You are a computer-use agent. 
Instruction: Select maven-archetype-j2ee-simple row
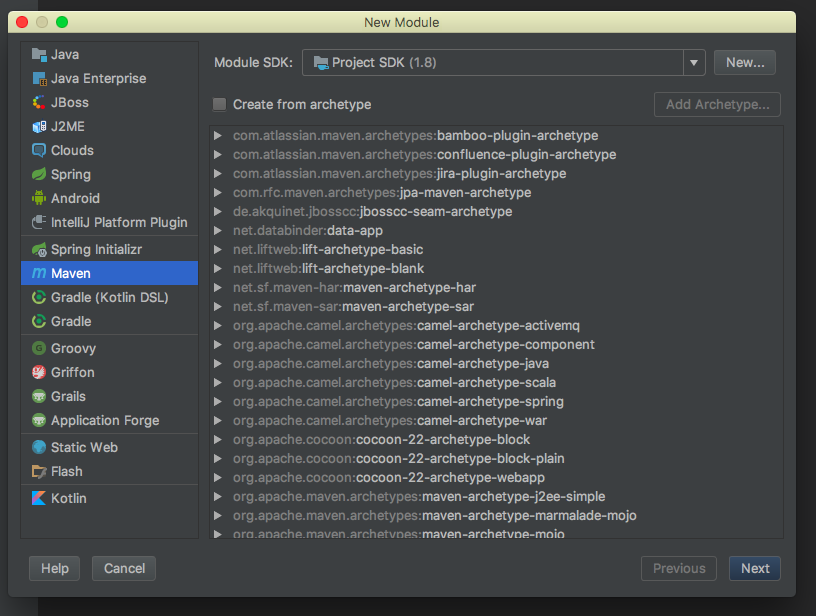496,496
